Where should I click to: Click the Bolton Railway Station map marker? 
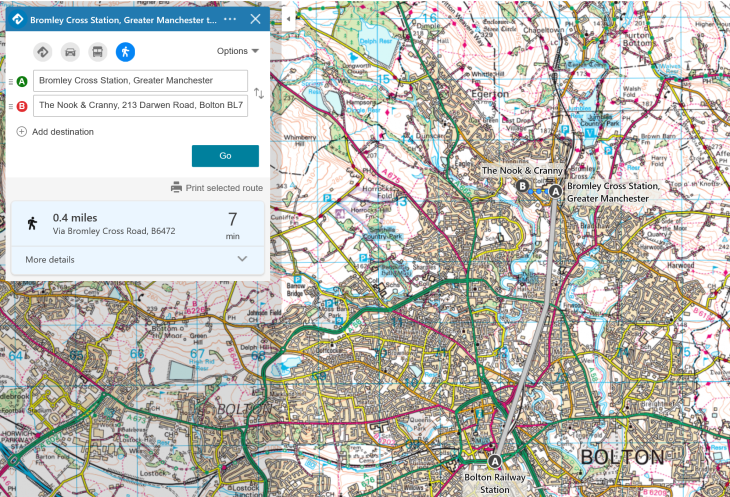(x=494, y=461)
